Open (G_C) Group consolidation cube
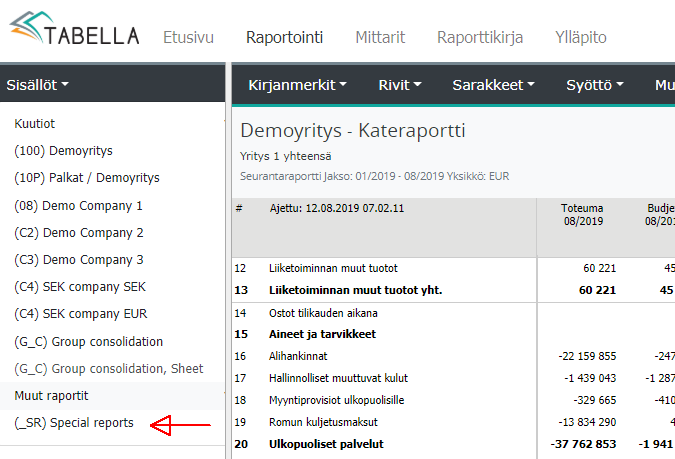675x459 pixels. point(88,341)
